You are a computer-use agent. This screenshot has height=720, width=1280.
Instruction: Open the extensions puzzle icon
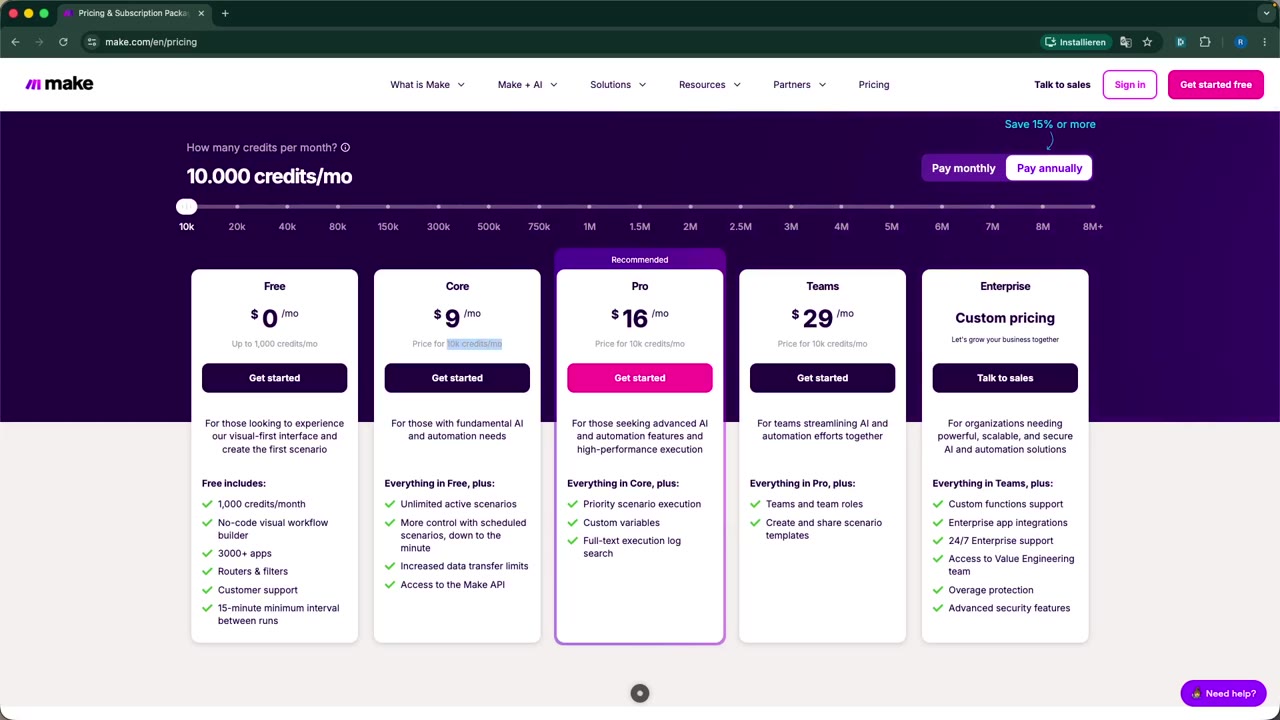(x=1205, y=42)
